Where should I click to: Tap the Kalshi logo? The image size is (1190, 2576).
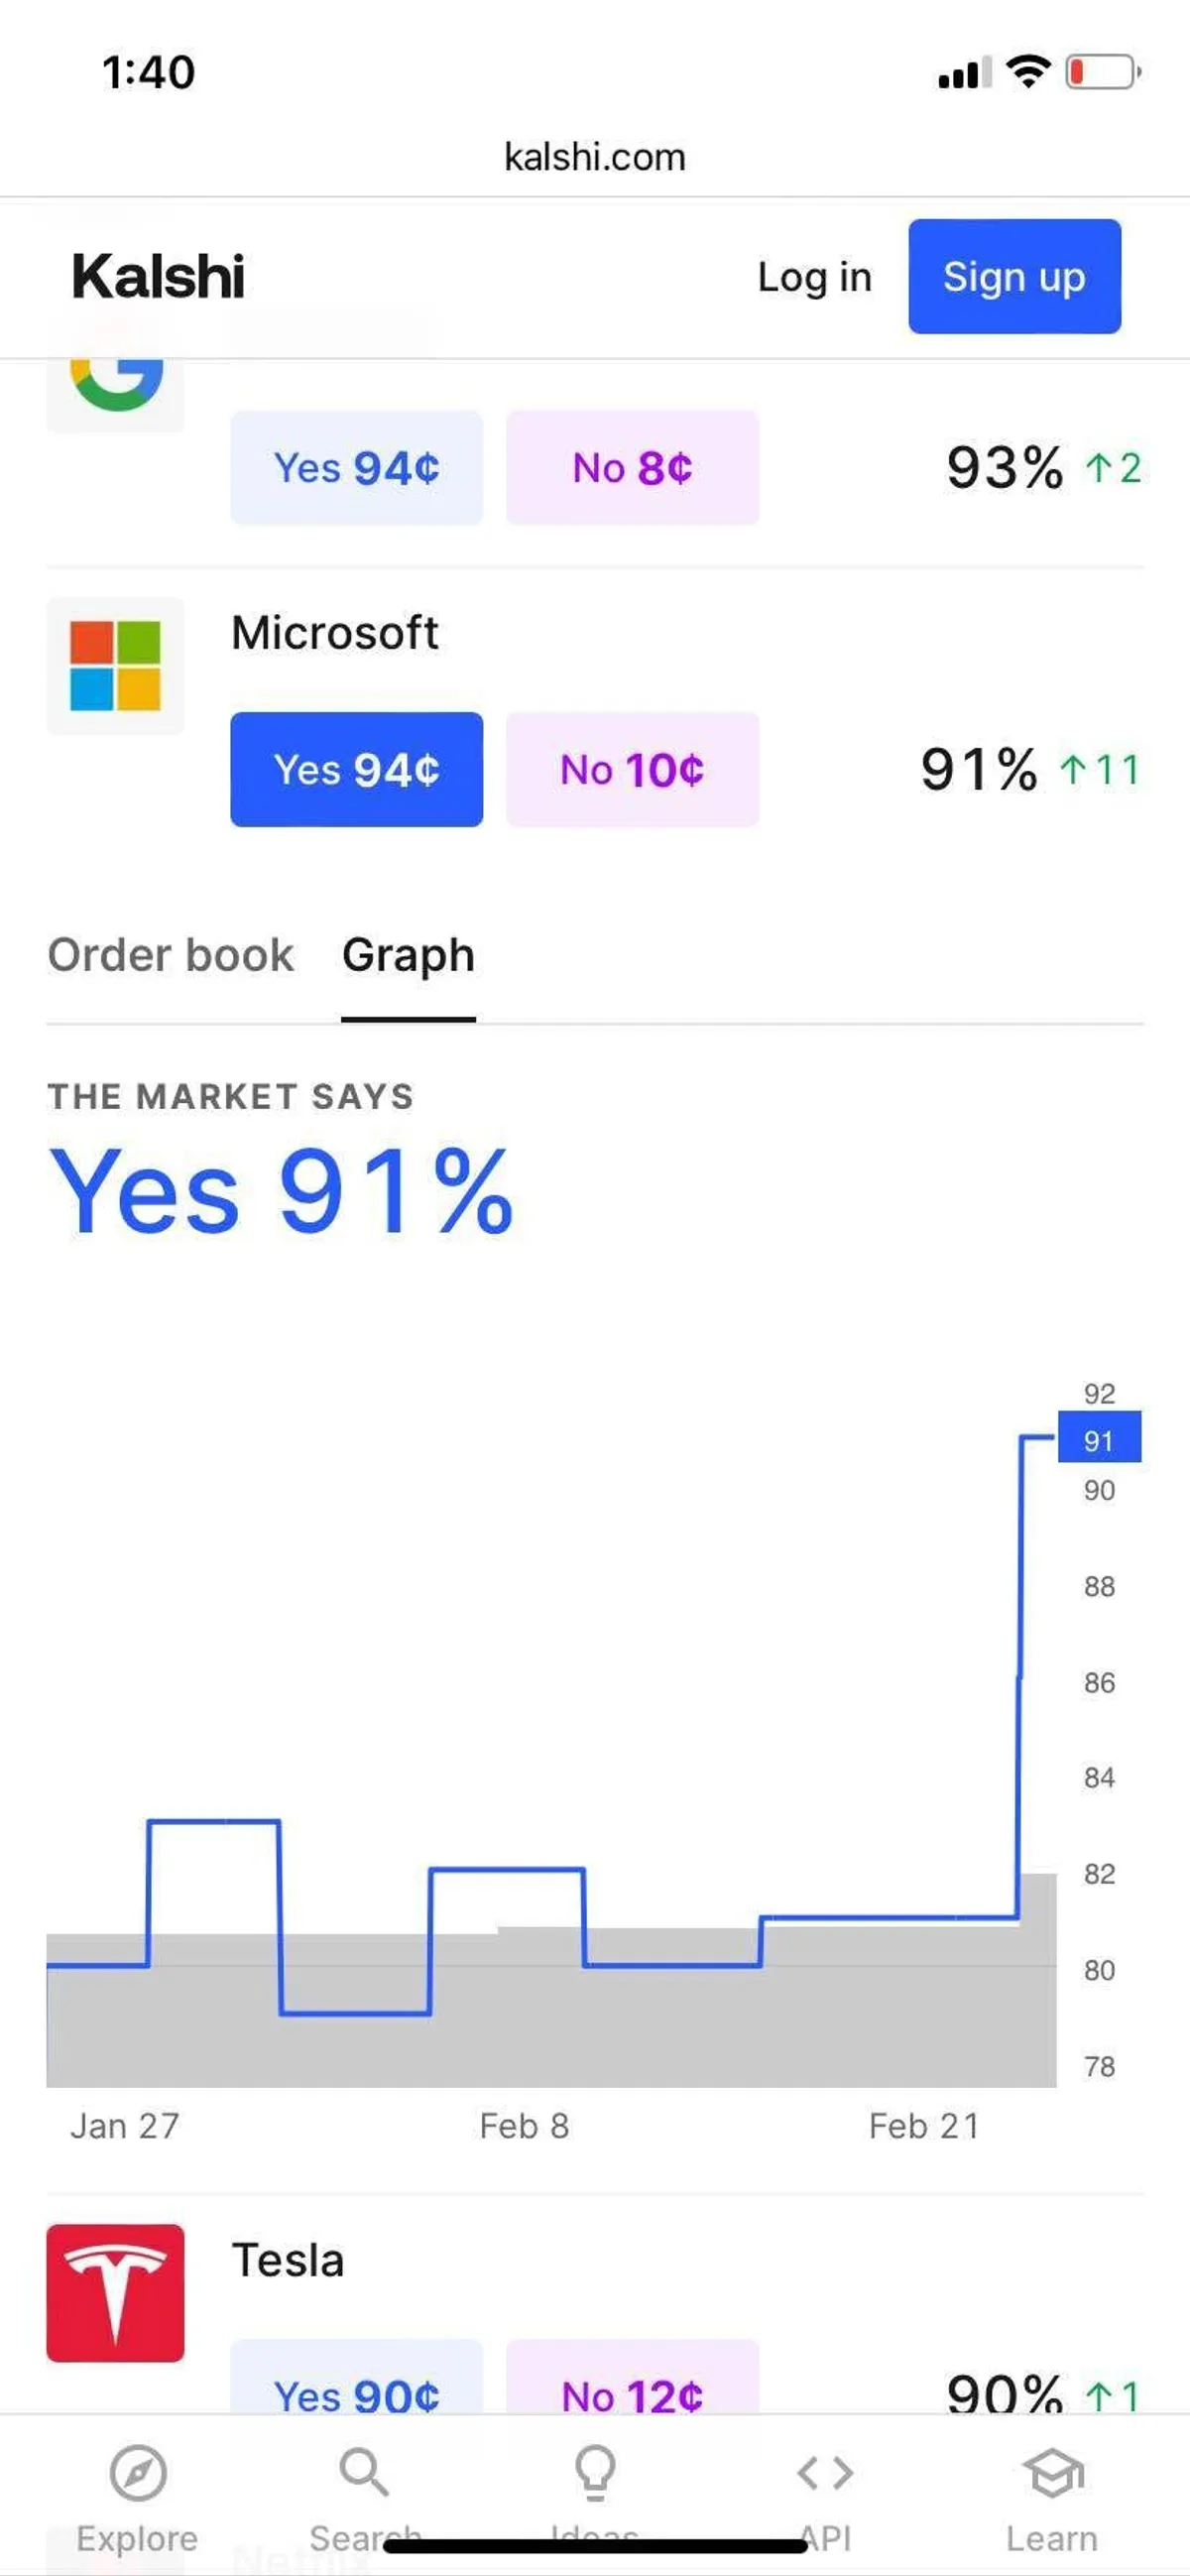[x=158, y=276]
